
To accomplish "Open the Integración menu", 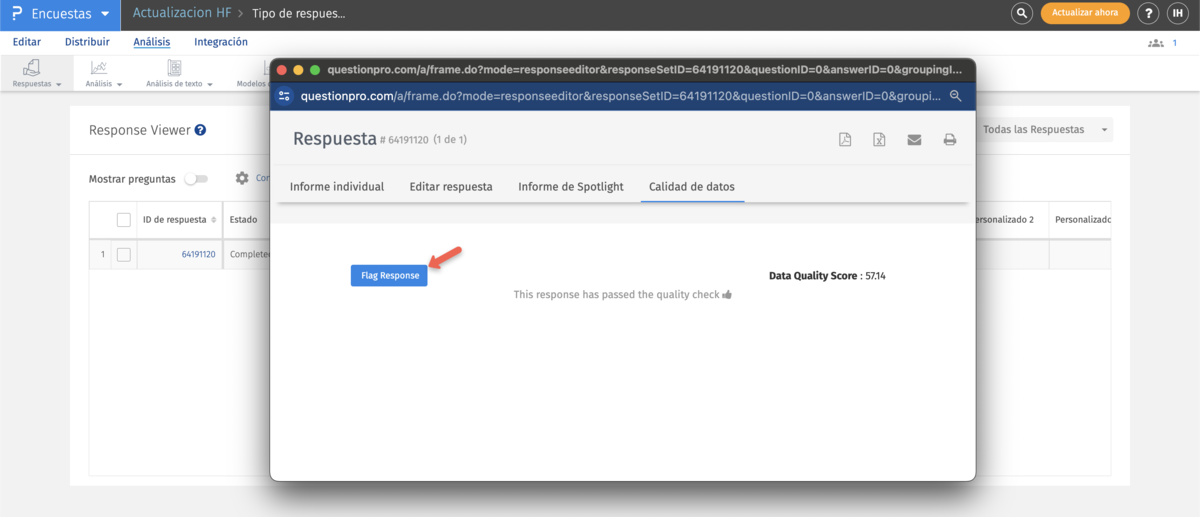I will (221, 42).
